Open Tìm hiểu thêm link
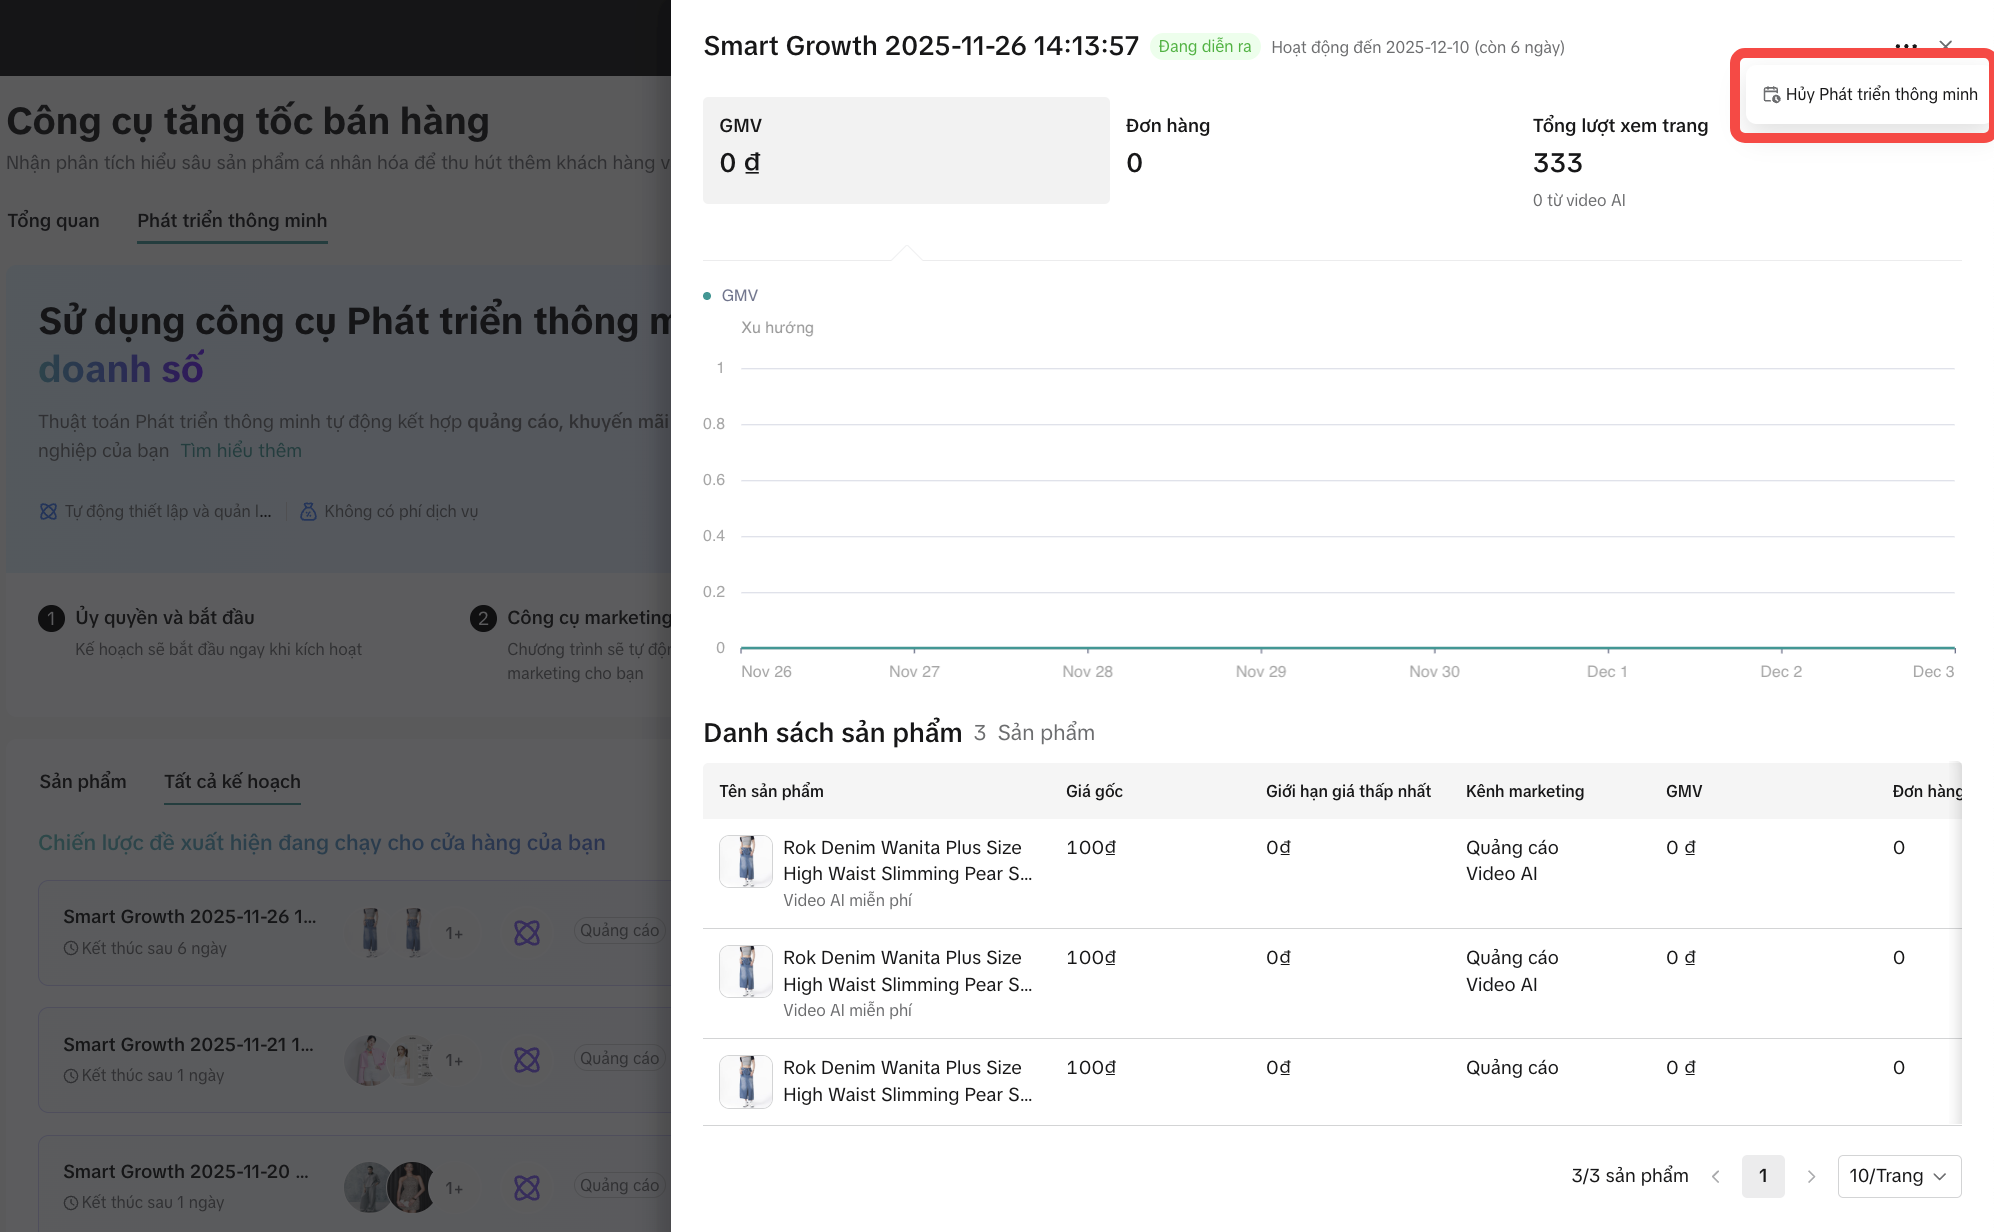This screenshot has width=1994, height=1232. pyautogui.click(x=241, y=451)
